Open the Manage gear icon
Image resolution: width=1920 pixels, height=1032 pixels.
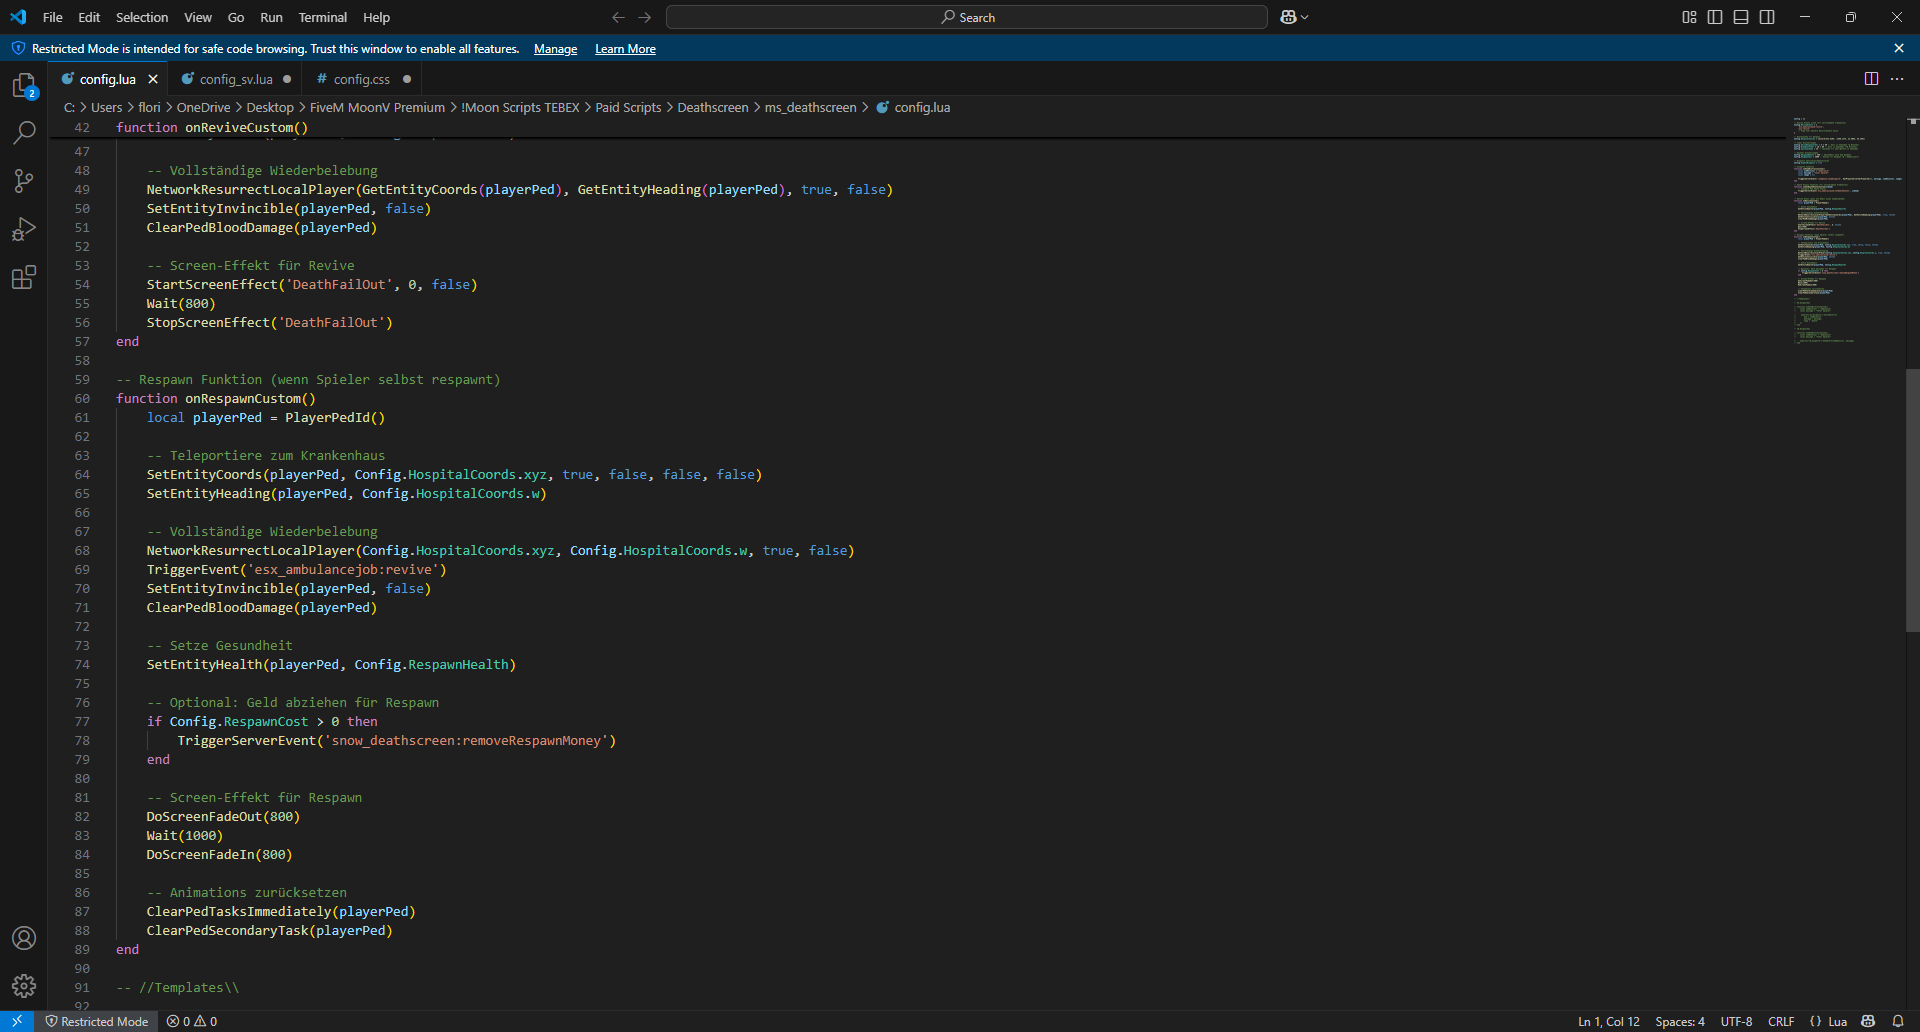24,986
